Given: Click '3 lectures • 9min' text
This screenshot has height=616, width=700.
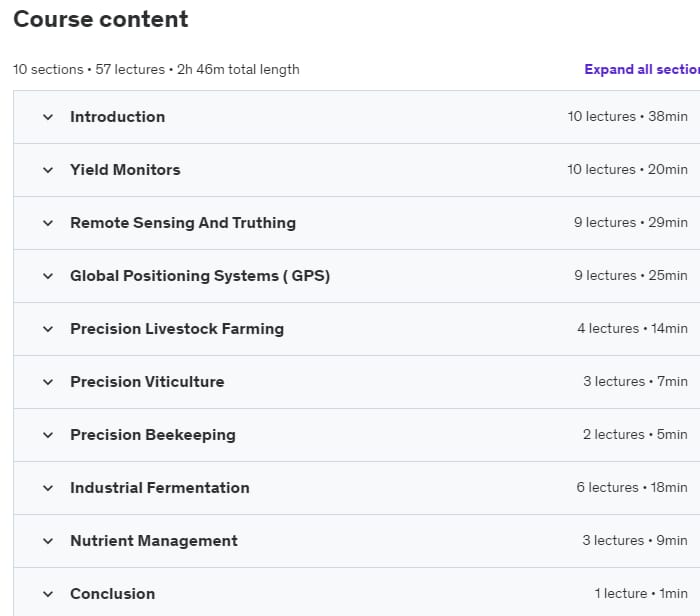Looking at the screenshot, I should (x=635, y=541).
